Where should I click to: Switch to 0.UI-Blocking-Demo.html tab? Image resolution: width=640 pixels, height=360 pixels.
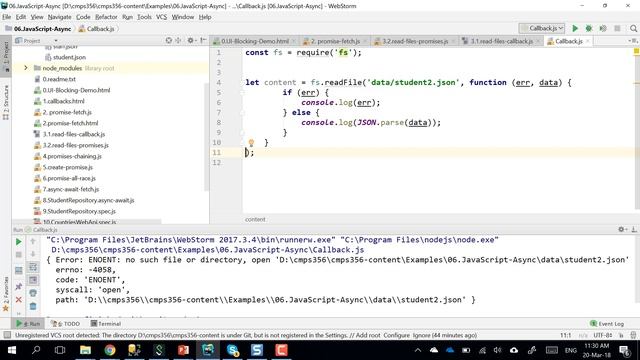click(254, 41)
